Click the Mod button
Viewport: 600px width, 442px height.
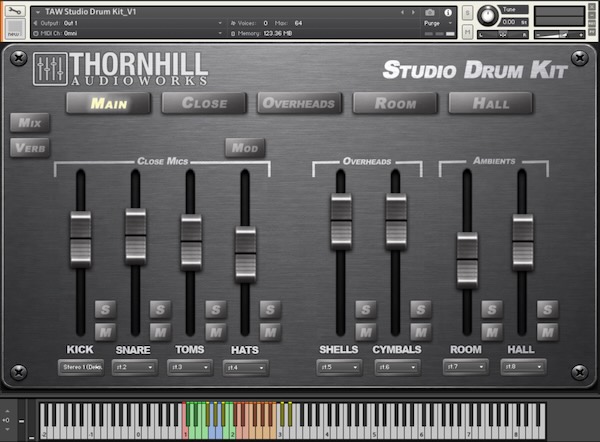[245, 148]
